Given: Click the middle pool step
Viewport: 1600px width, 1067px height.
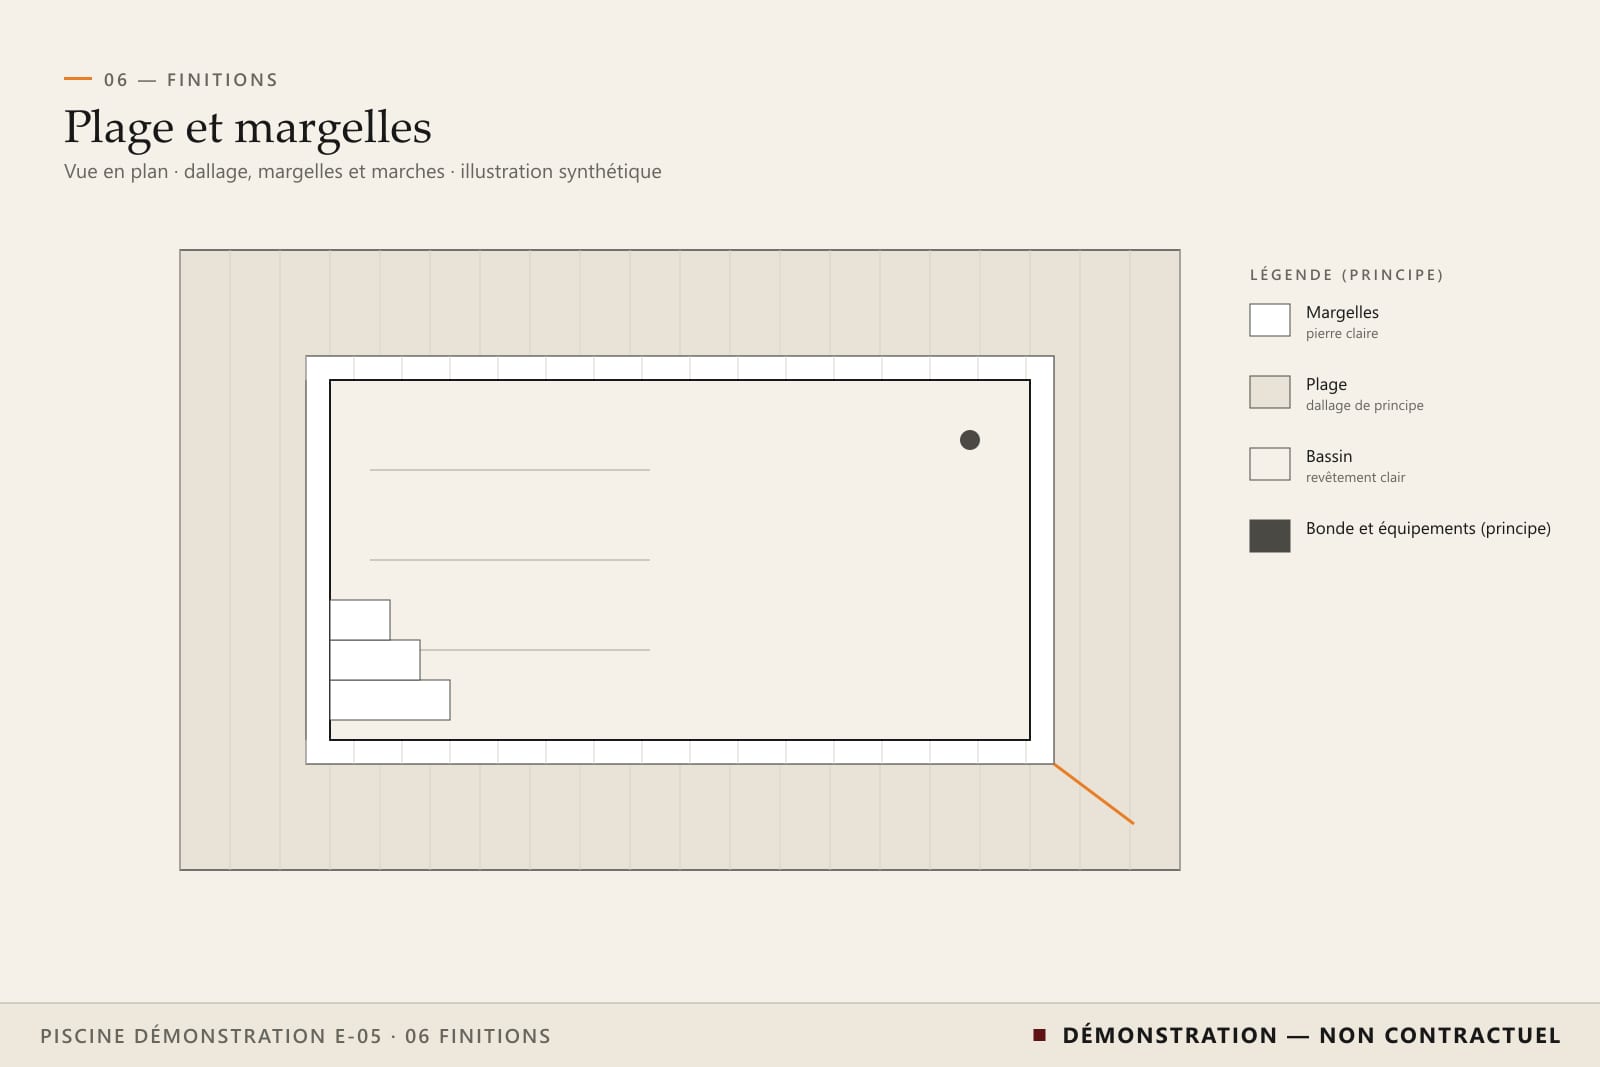Looking at the screenshot, I should 375,660.
